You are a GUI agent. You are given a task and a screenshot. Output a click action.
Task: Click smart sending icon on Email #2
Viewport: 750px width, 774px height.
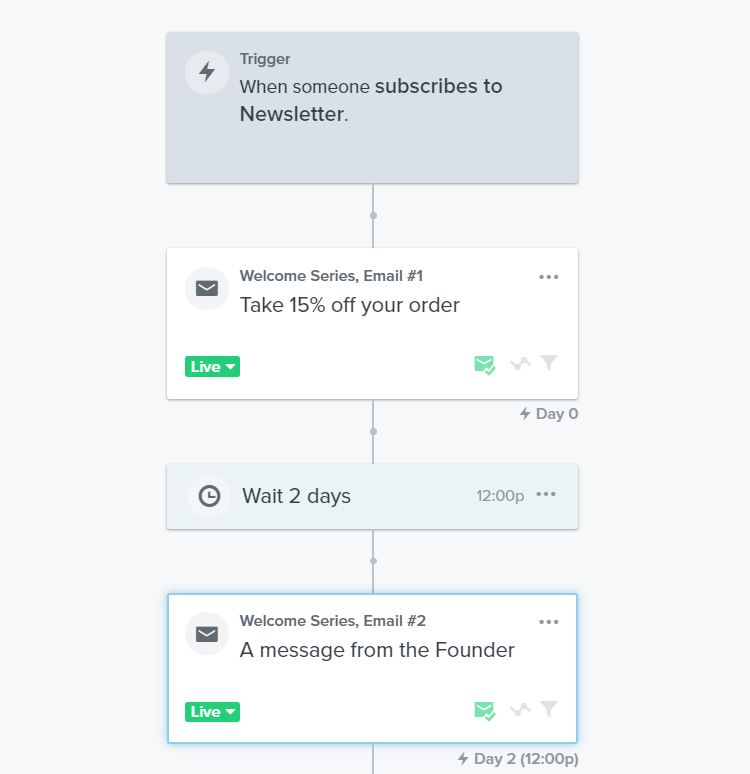click(x=484, y=711)
